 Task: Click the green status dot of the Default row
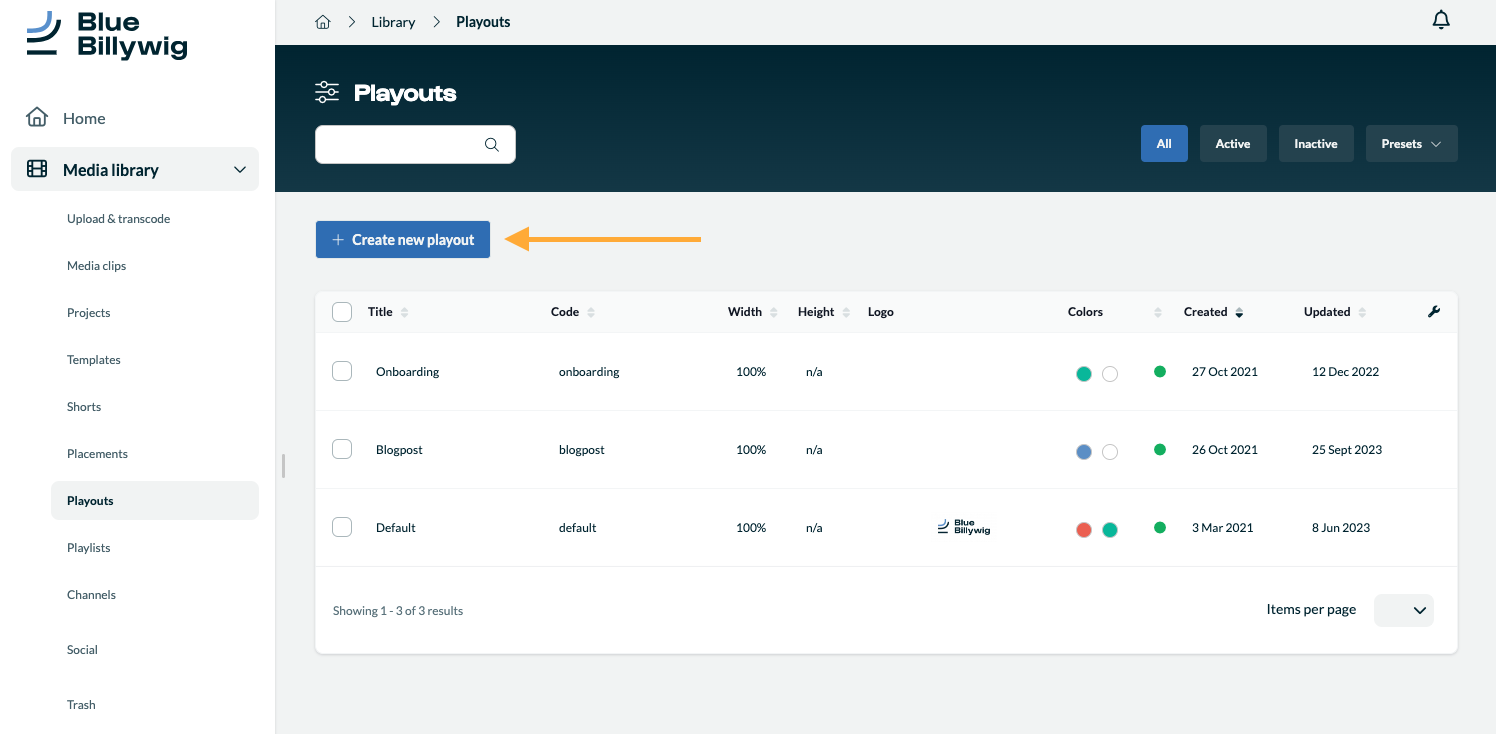(1160, 527)
